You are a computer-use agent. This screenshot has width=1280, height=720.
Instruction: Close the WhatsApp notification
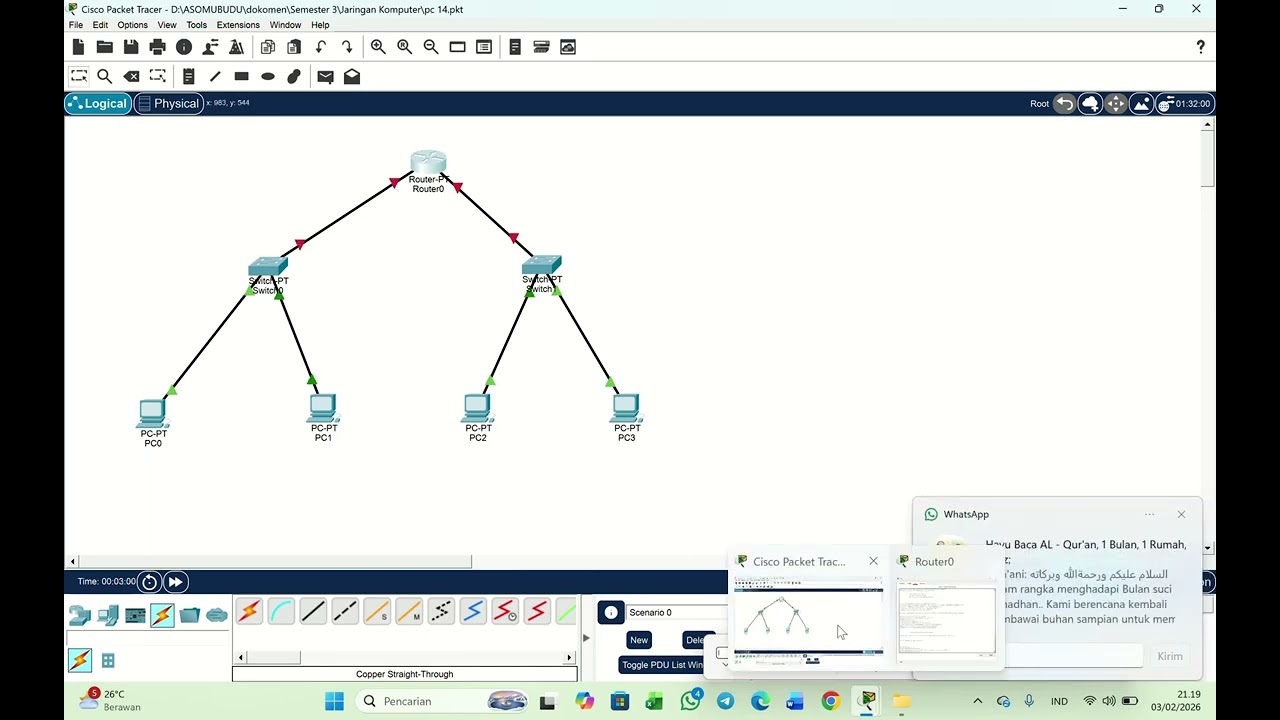click(1181, 514)
